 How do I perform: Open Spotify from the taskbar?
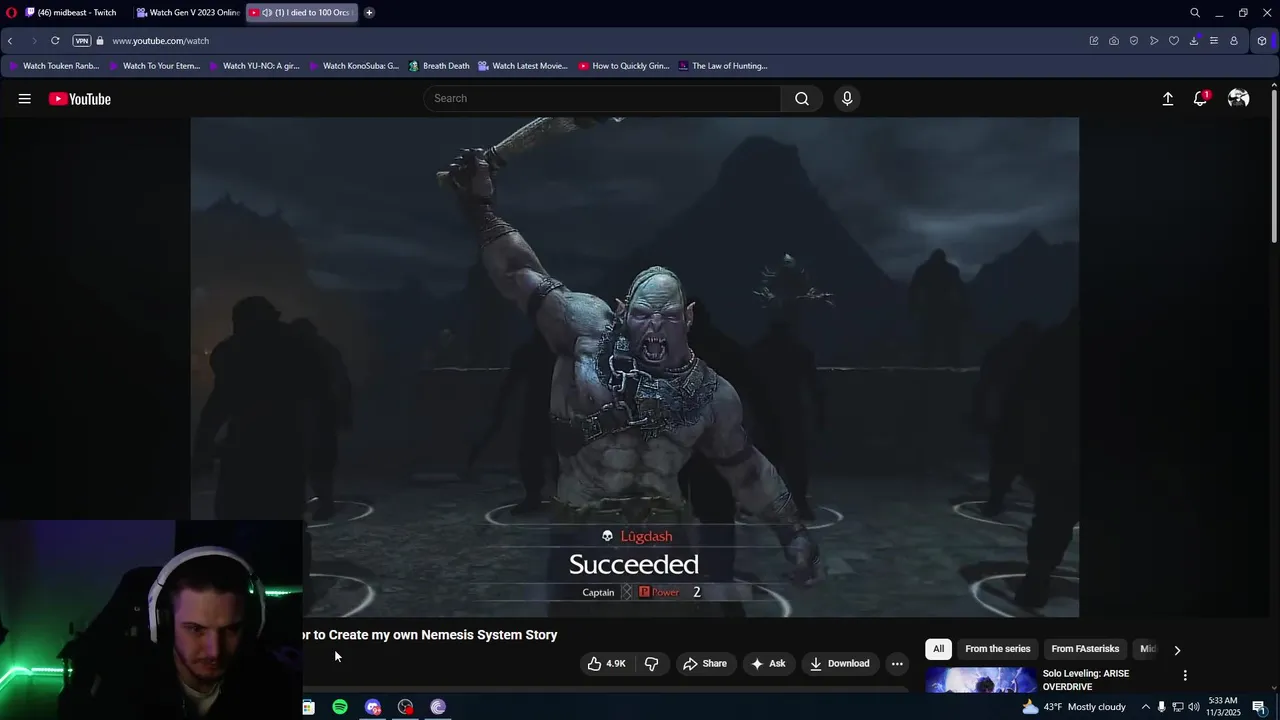(340, 707)
